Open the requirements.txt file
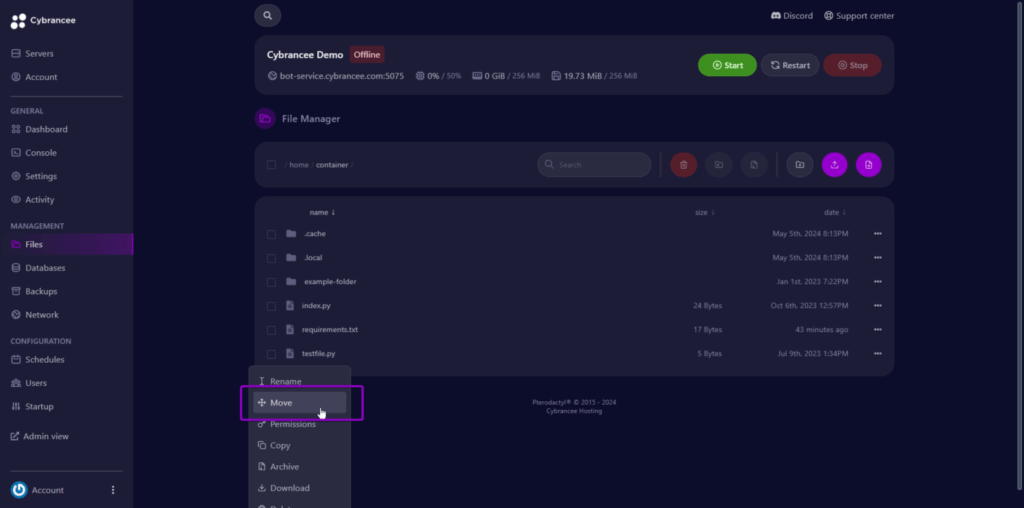The height and width of the screenshot is (508, 1024). [x=330, y=330]
